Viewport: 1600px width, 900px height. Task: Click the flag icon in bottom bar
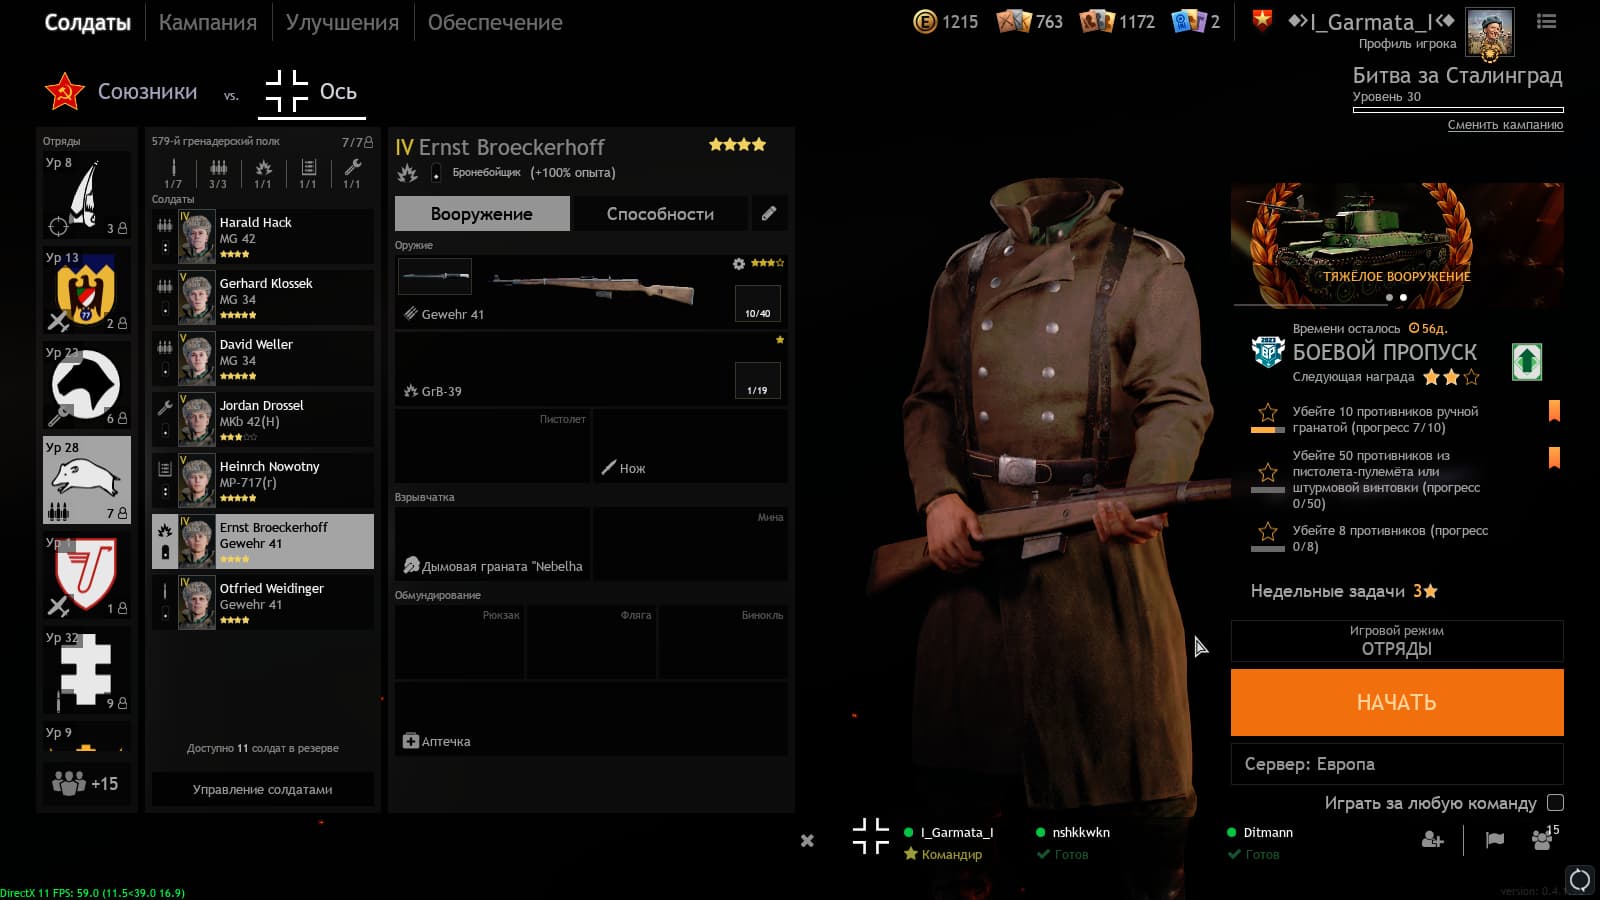click(1495, 840)
